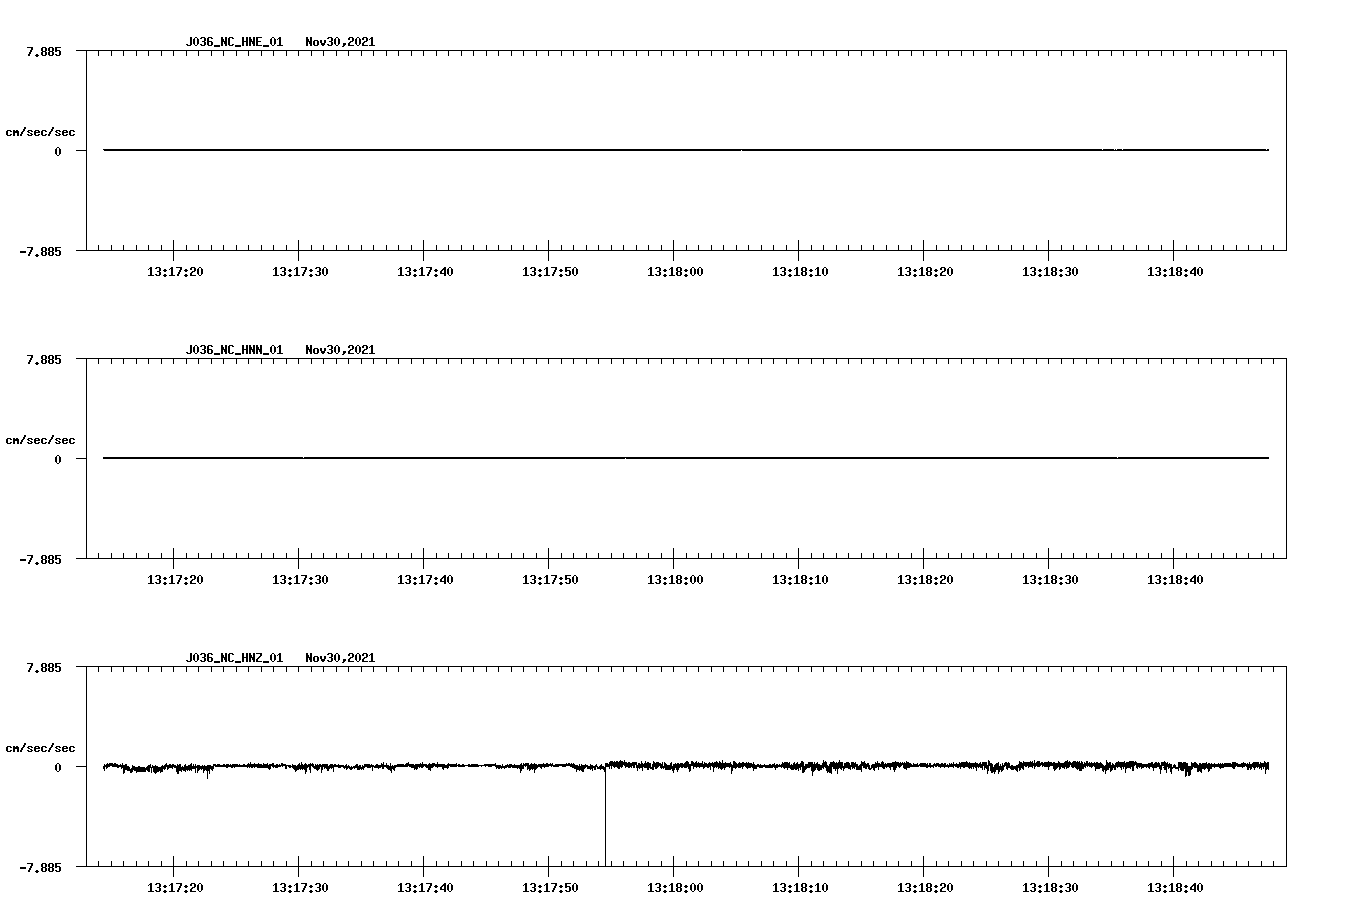This screenshot has height=924, width=1358.
Task: Click the 13:18:40 time label under HNE plot
Action: (x=1175, y=272)
